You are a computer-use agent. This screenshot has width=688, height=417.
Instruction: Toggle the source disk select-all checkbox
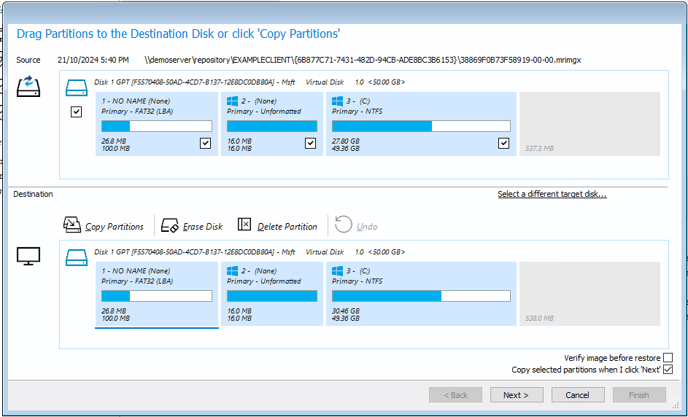(x=76, y=112)
